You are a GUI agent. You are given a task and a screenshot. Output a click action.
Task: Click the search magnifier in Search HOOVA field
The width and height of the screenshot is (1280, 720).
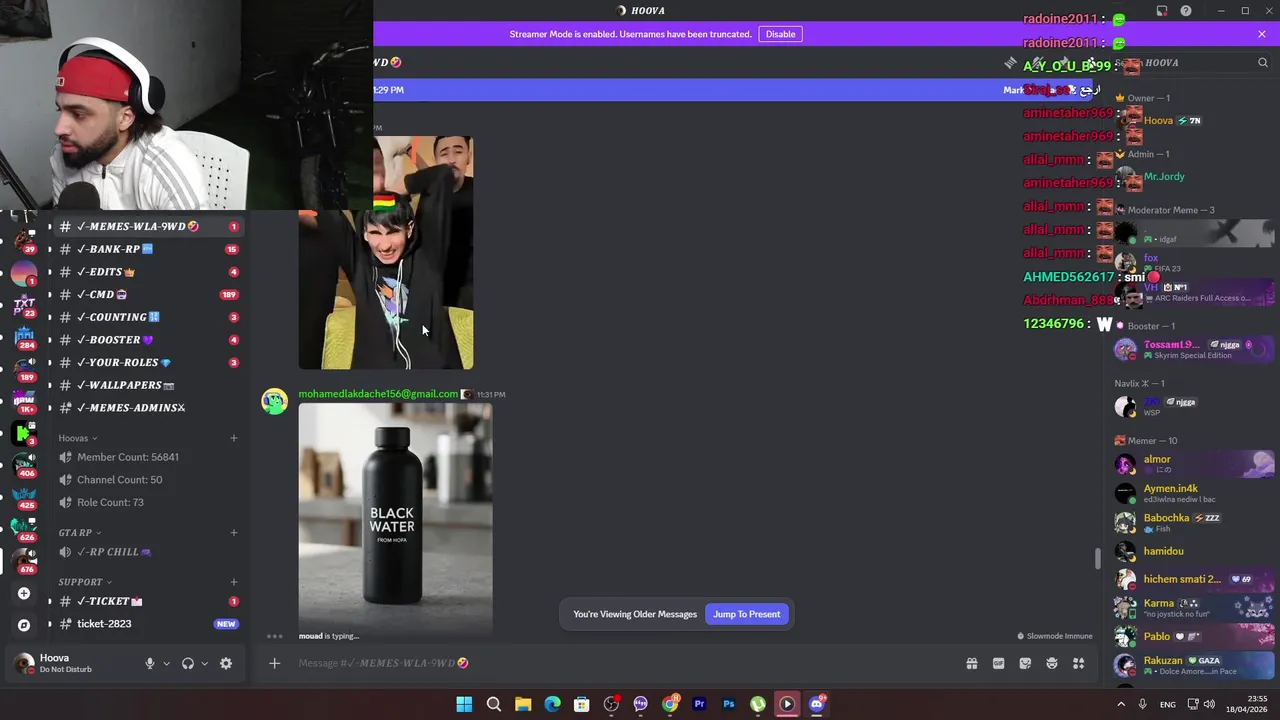point(1263,62)
